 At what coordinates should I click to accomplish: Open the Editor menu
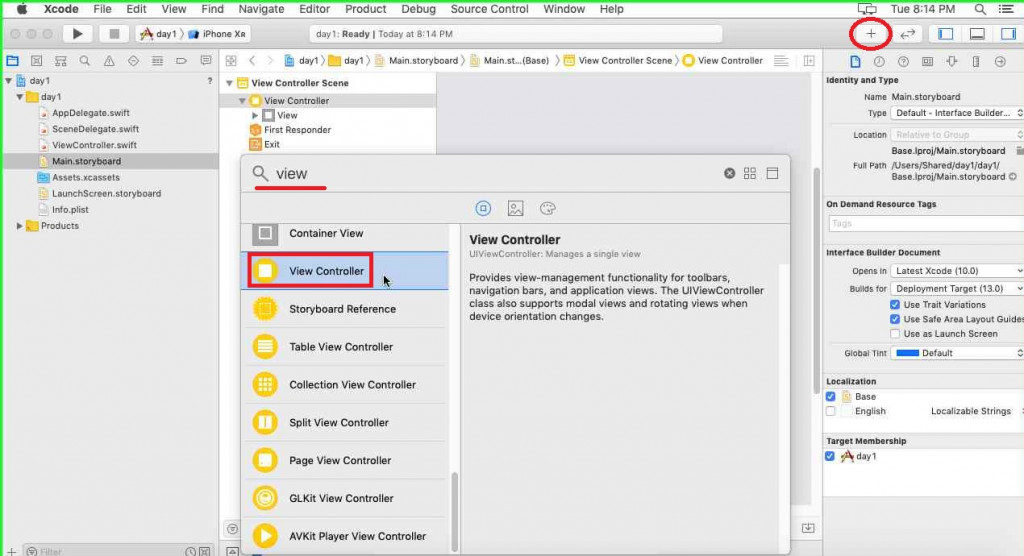(314, 9)
